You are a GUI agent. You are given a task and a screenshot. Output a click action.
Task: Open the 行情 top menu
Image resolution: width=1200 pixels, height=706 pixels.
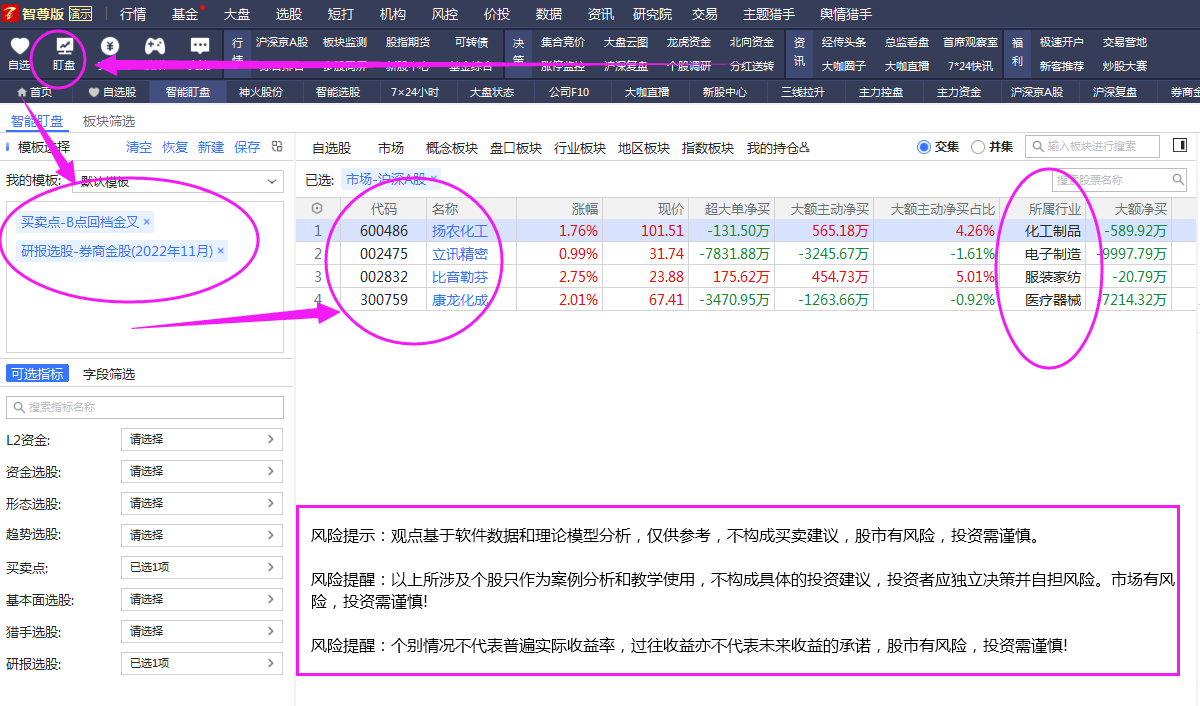[x=133, y=14]
